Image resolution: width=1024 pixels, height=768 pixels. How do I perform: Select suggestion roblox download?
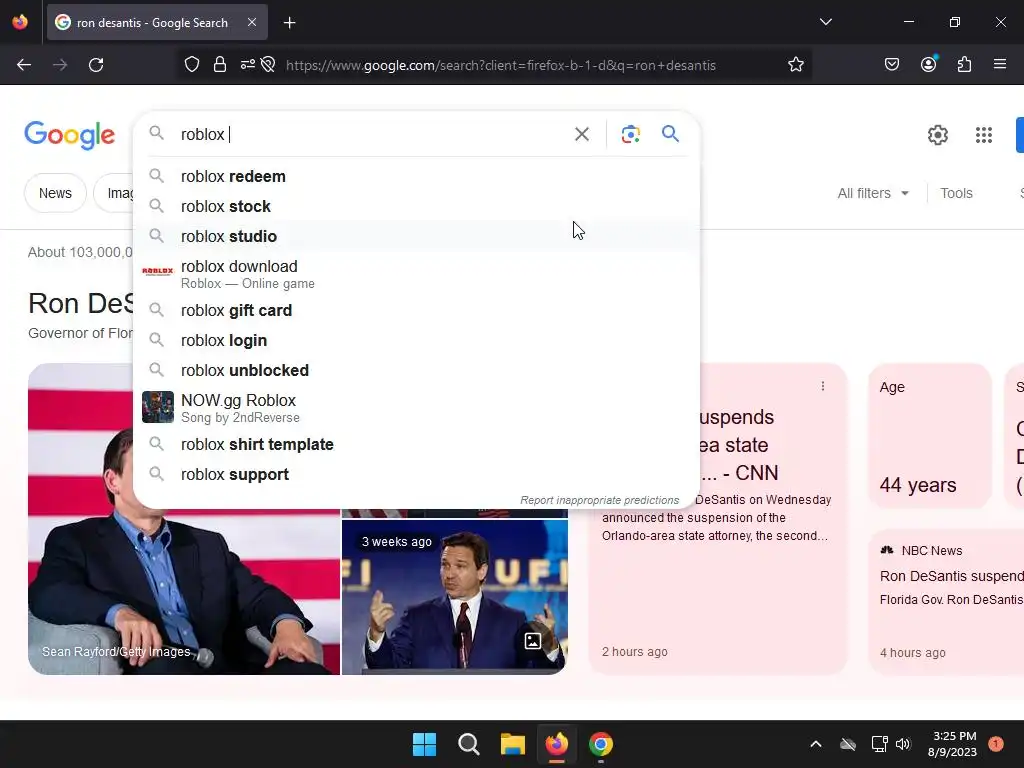point(416,274)
